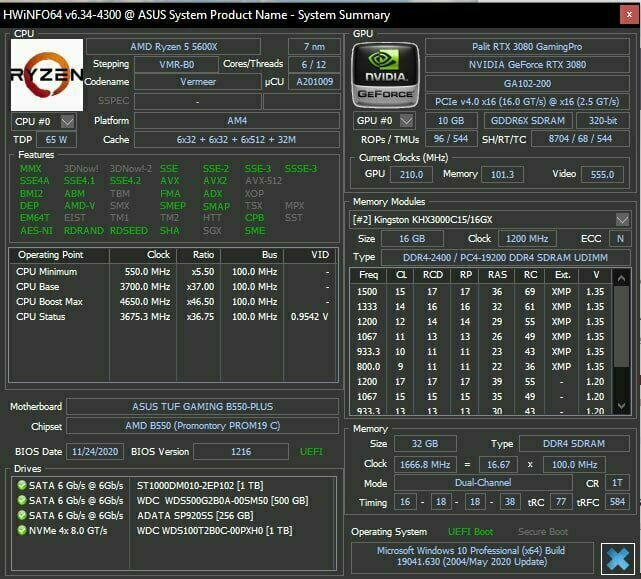Open the GPU #0 selector dropdown
Screen dimensions: 641x579
406,121
